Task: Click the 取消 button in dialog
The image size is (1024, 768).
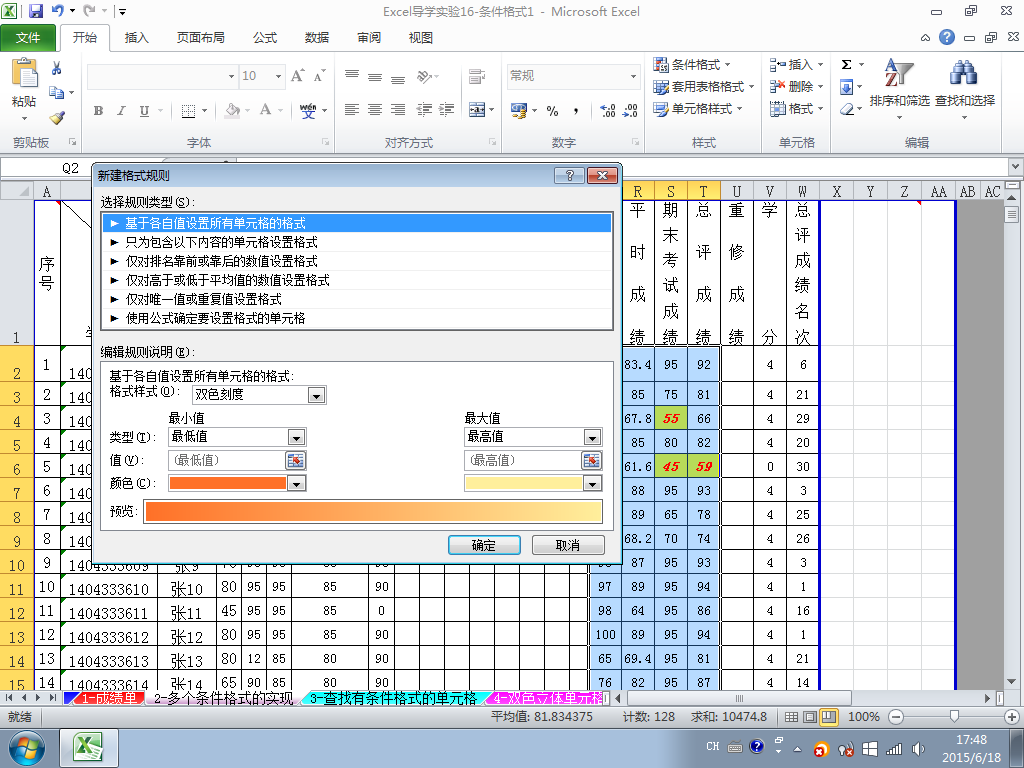Action: click(568, 545)
